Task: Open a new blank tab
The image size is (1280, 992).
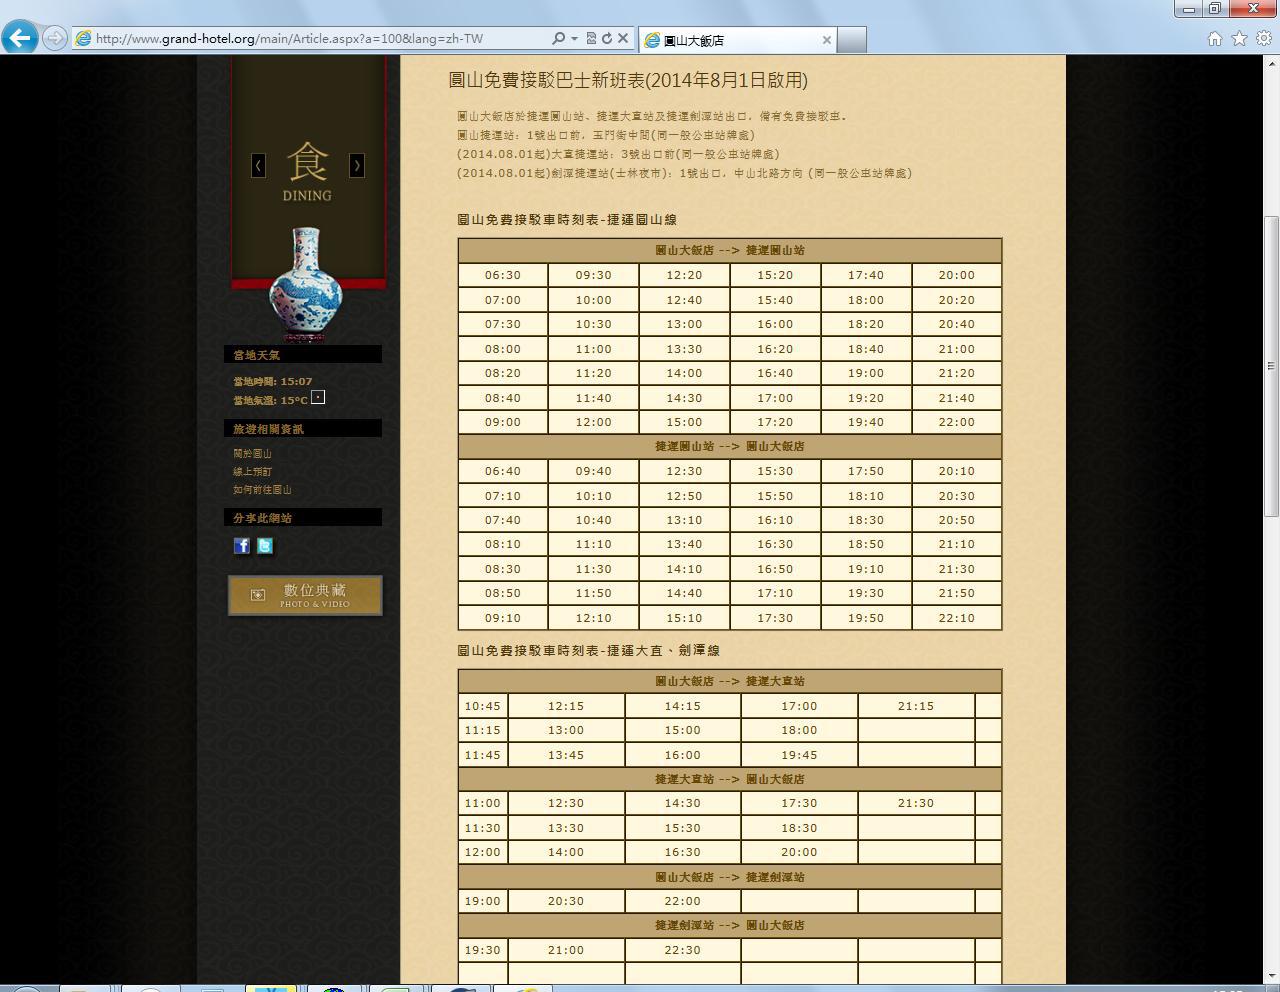Action: (x=851, y=40)
